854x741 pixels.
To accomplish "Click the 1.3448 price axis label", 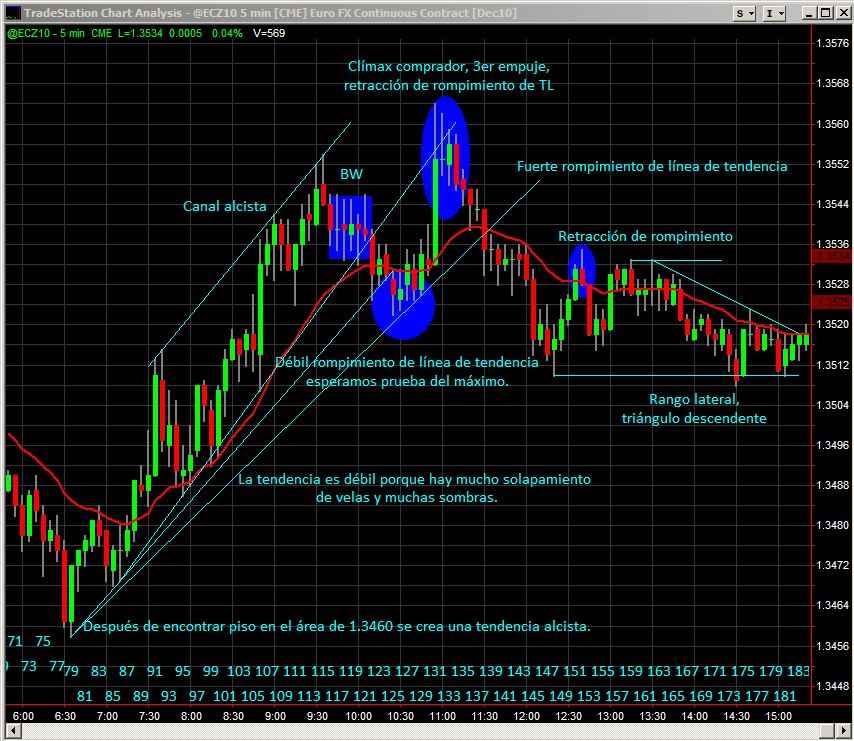I will [x=833, y=685].
